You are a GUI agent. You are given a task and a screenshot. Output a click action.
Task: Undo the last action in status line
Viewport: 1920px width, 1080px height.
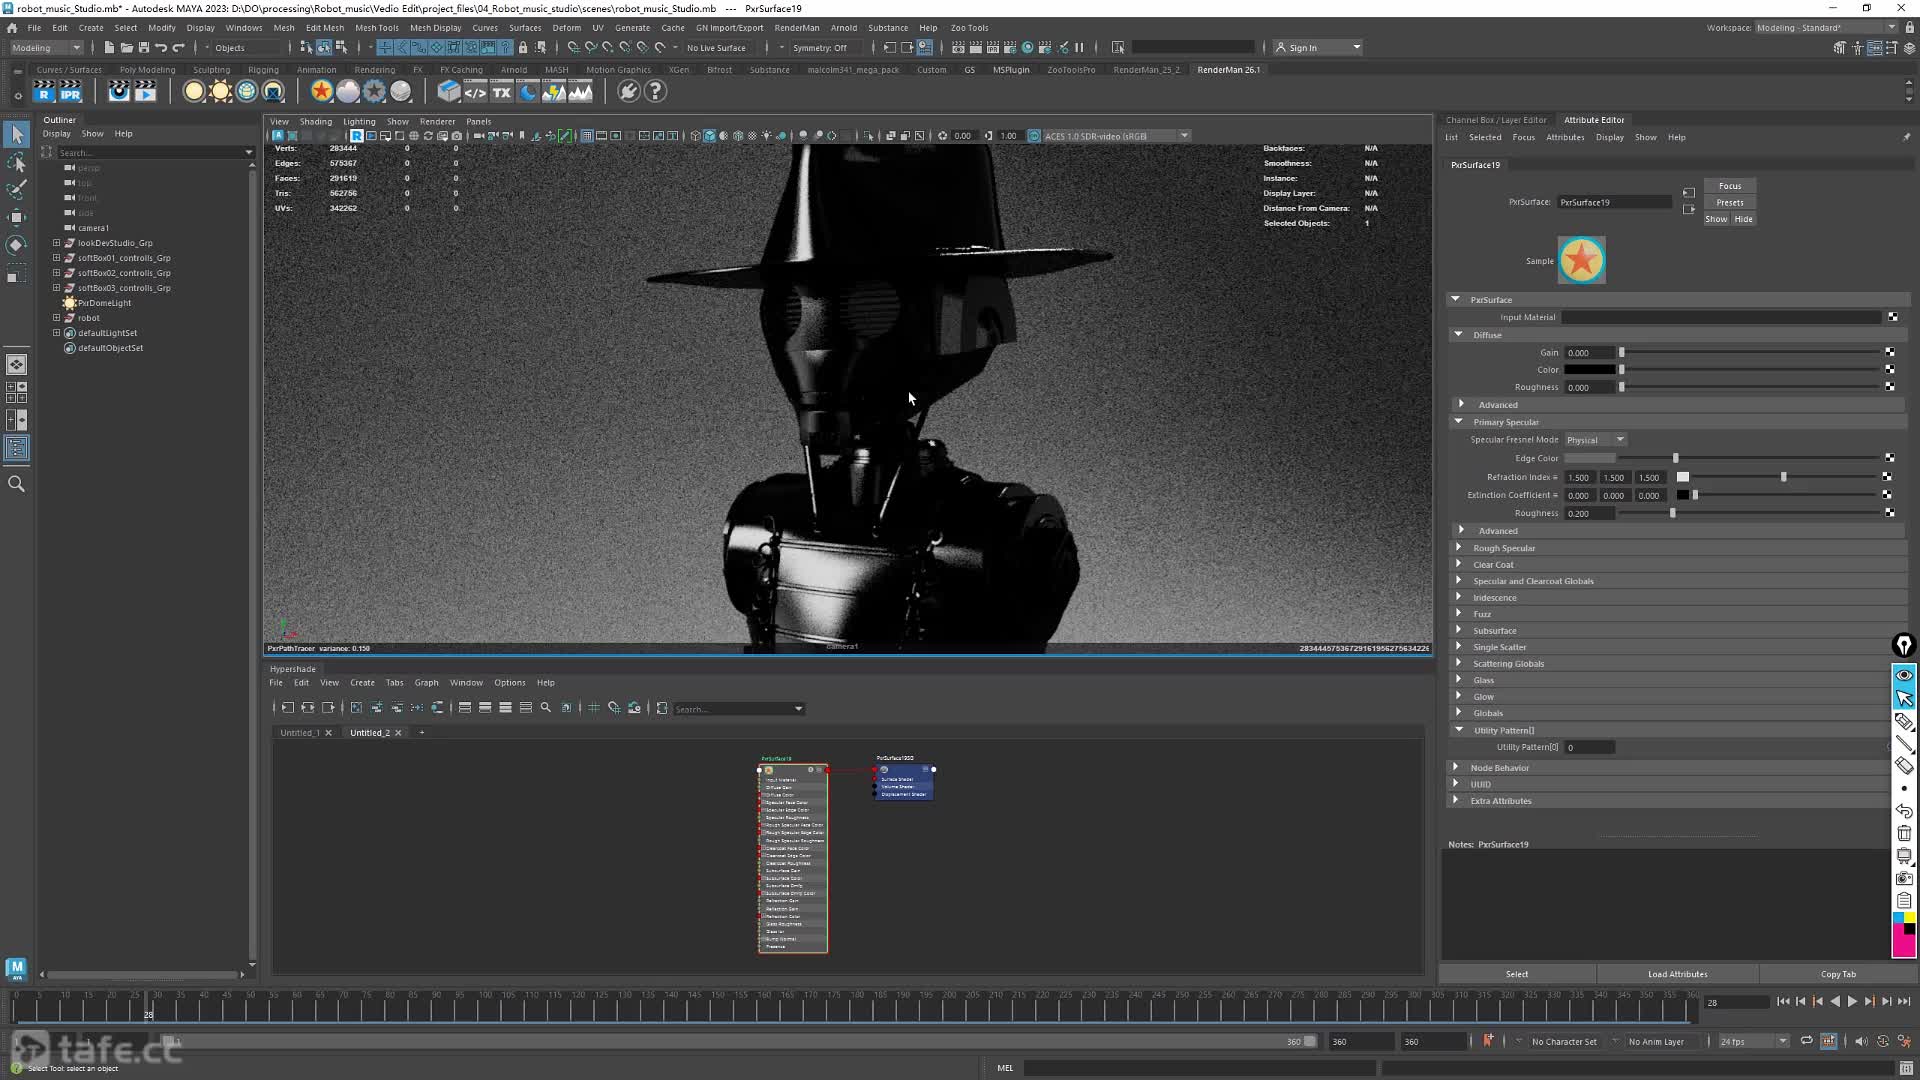point(161,48)
